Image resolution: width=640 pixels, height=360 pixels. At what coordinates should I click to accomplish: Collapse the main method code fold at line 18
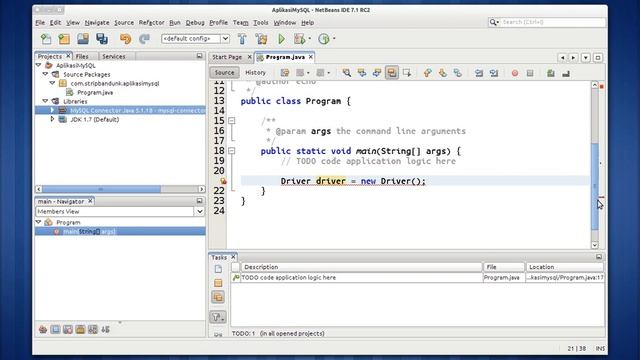(231, 151)
